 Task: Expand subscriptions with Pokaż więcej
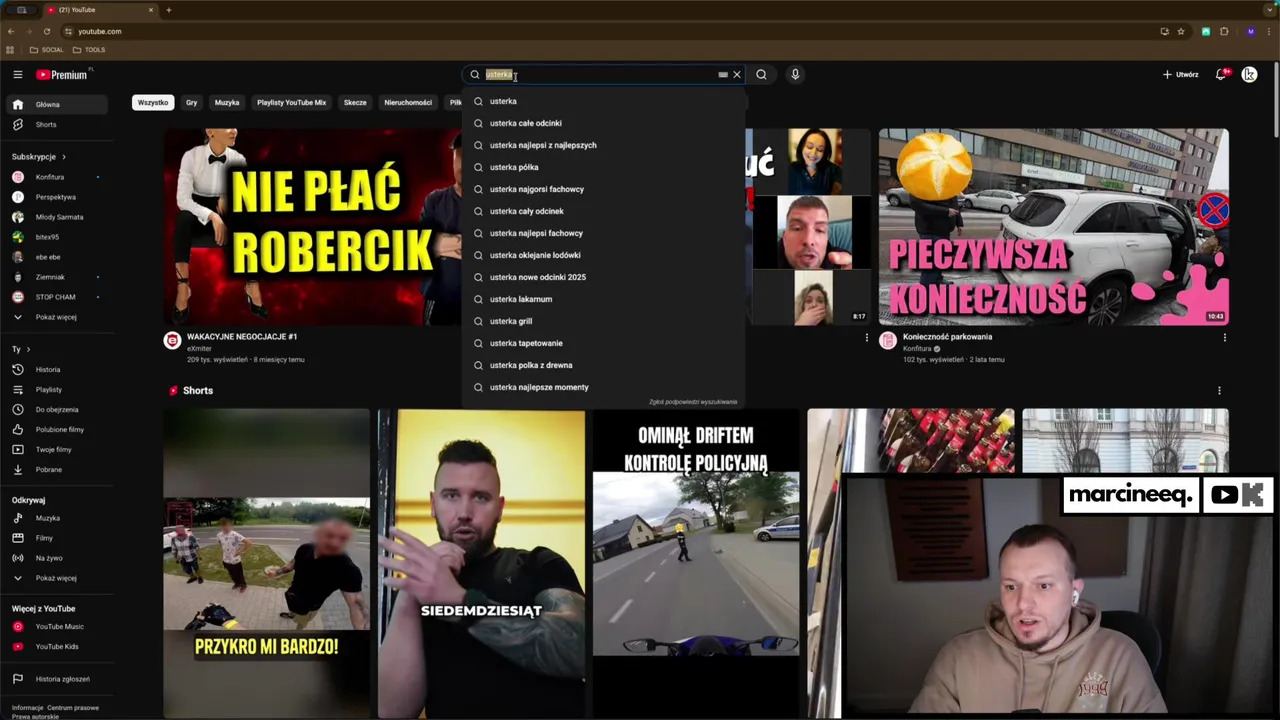[59, 317]
